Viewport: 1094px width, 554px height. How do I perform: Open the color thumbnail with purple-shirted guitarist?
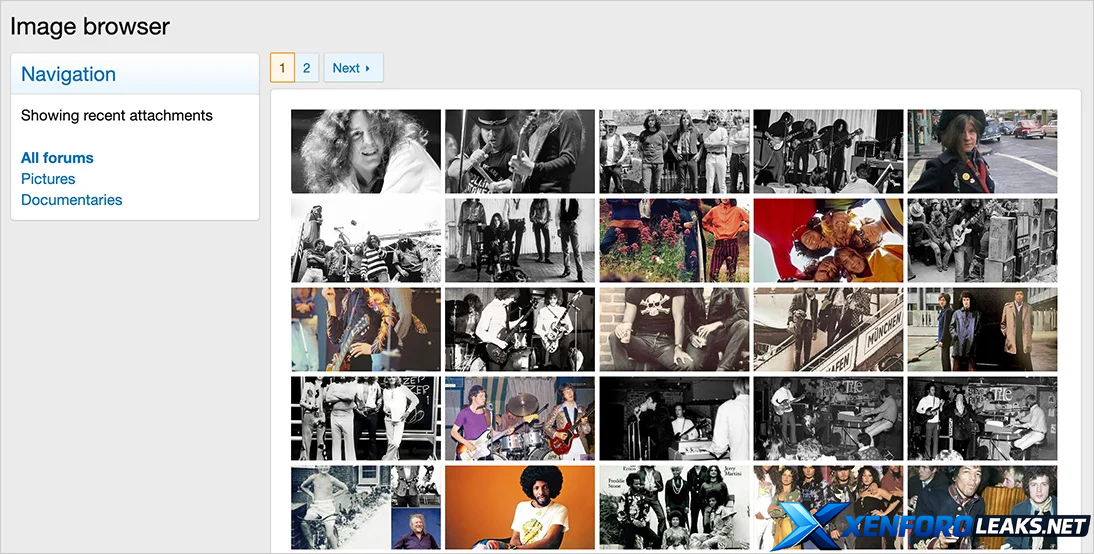tap(519, 418)
